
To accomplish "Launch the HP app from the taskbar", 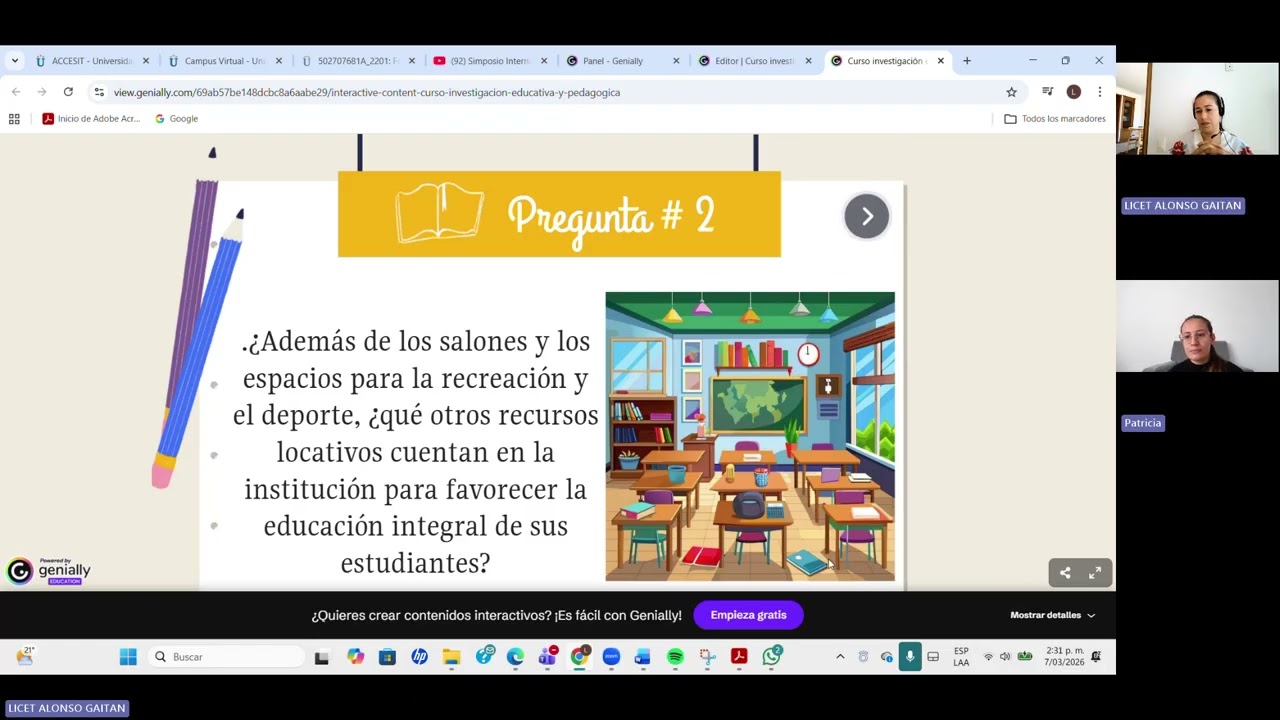I will tap(419, 657).
